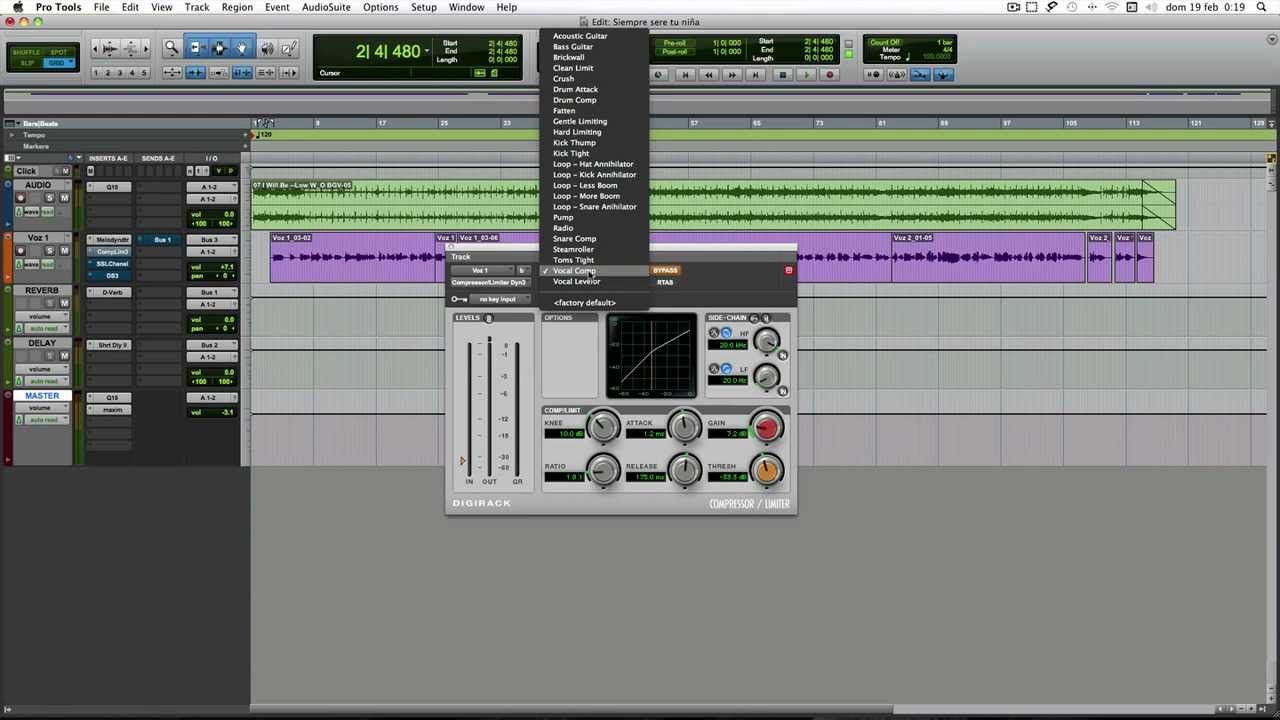Select the Grabber hand tool
Viewport: 1280px width, 720px height.
pyautogui.click(x=241, y=48)
